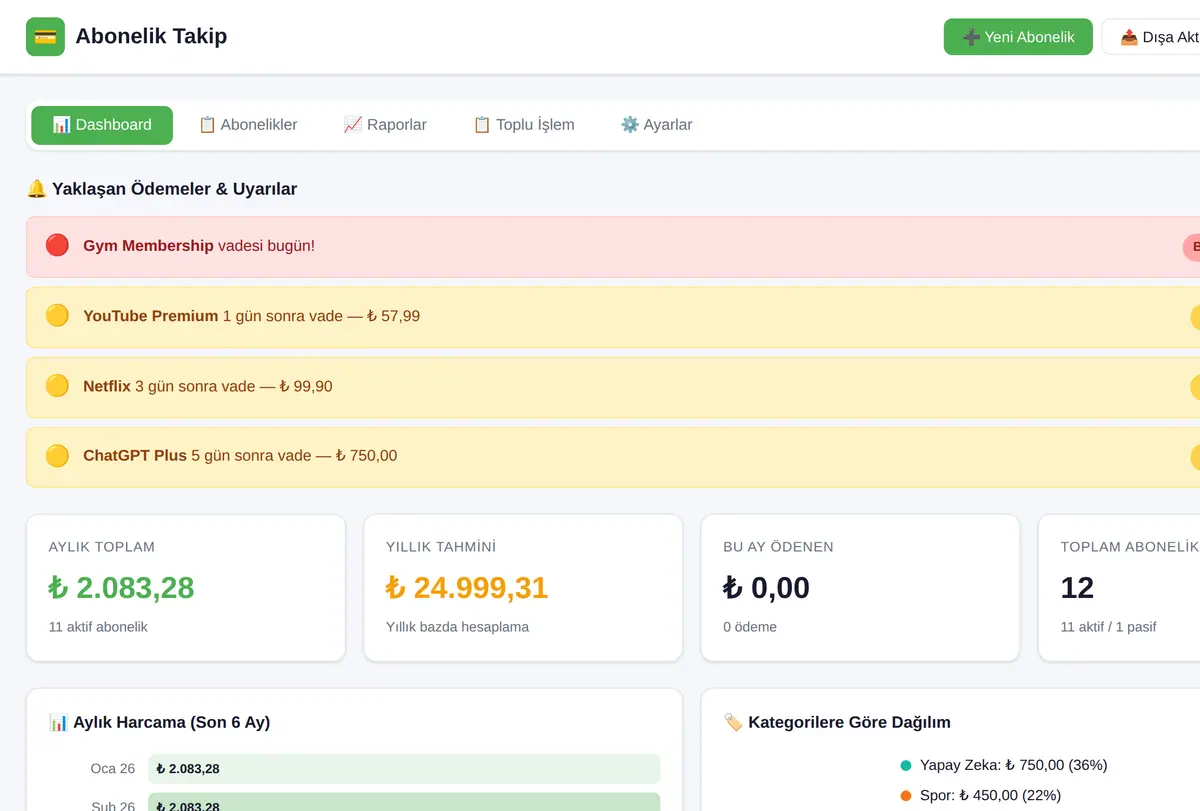
Task: Click the Dışa Aktar export button
Action: point(1151,37)
